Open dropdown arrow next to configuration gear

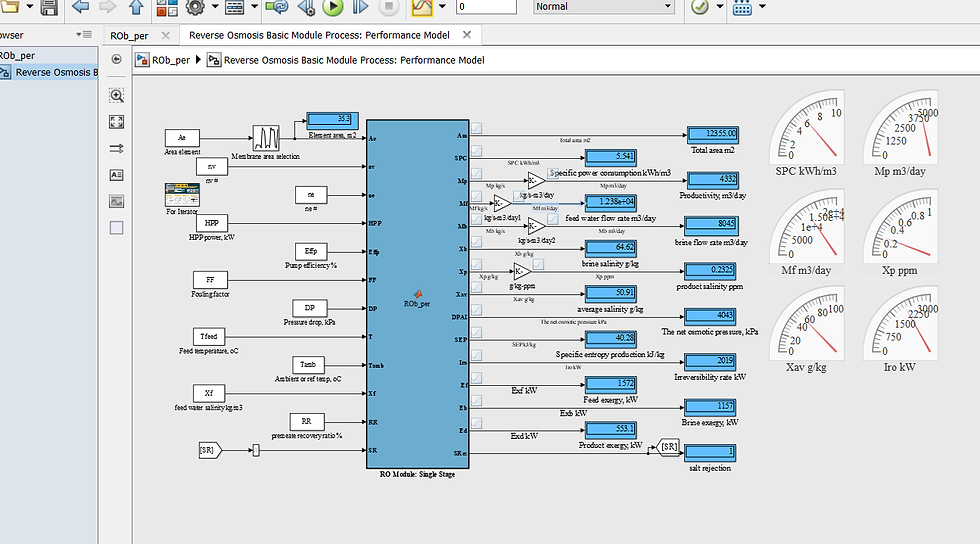tap(215, 7)
